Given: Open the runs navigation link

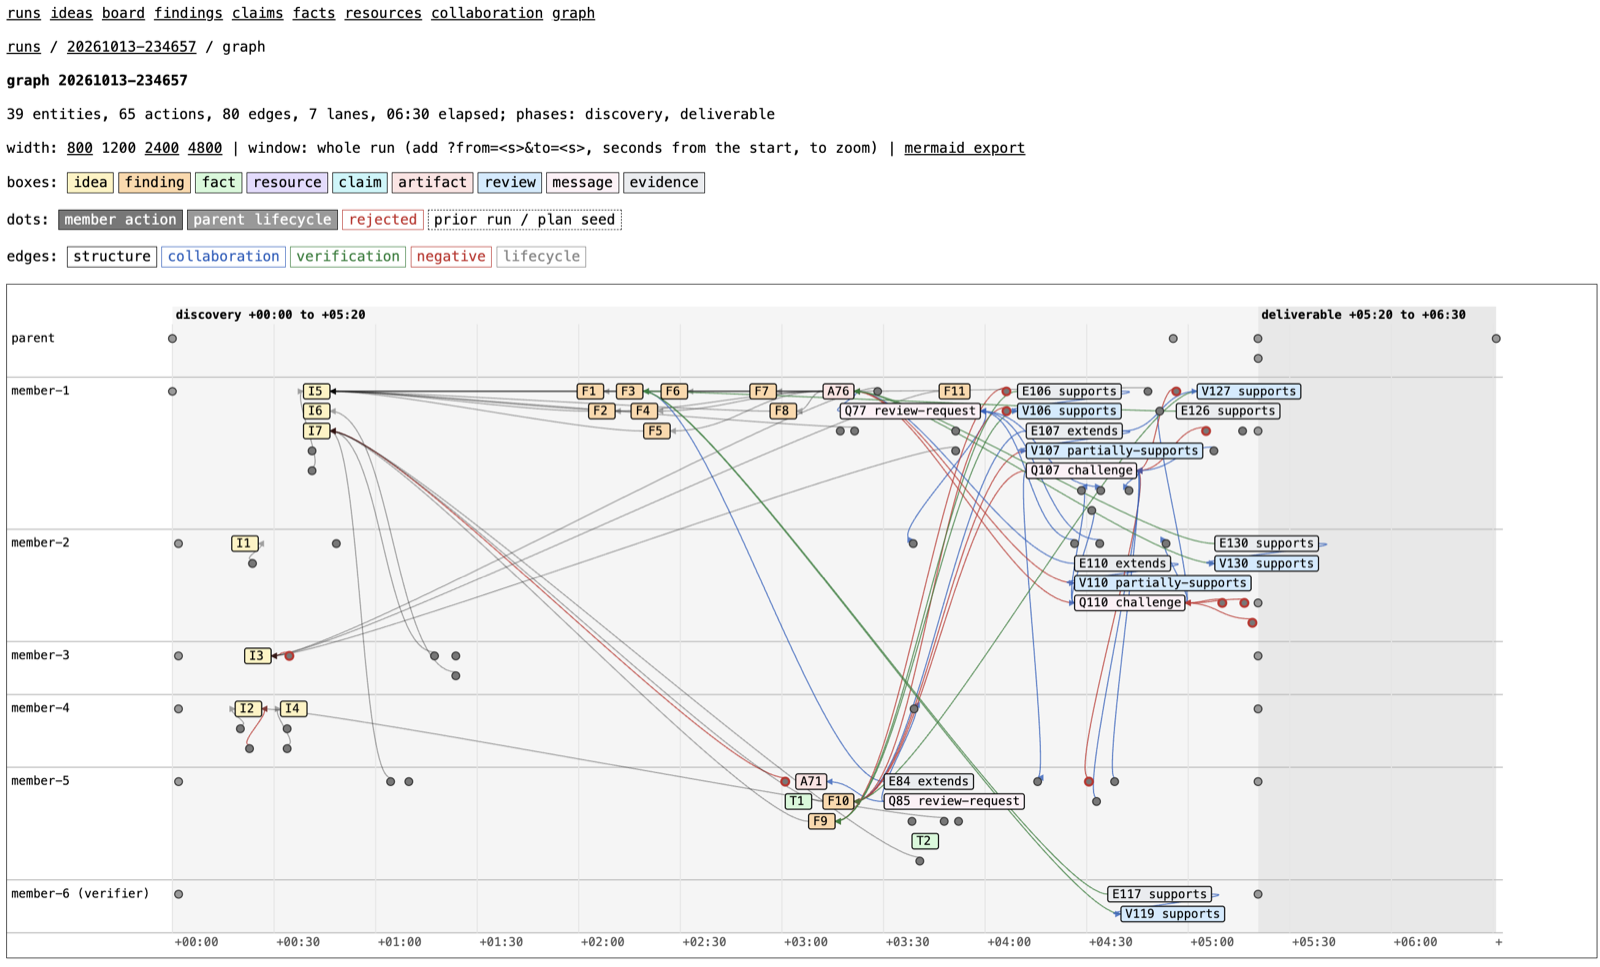Looking at the screenshot, I should pyautogui.click(x=24, y=13).
